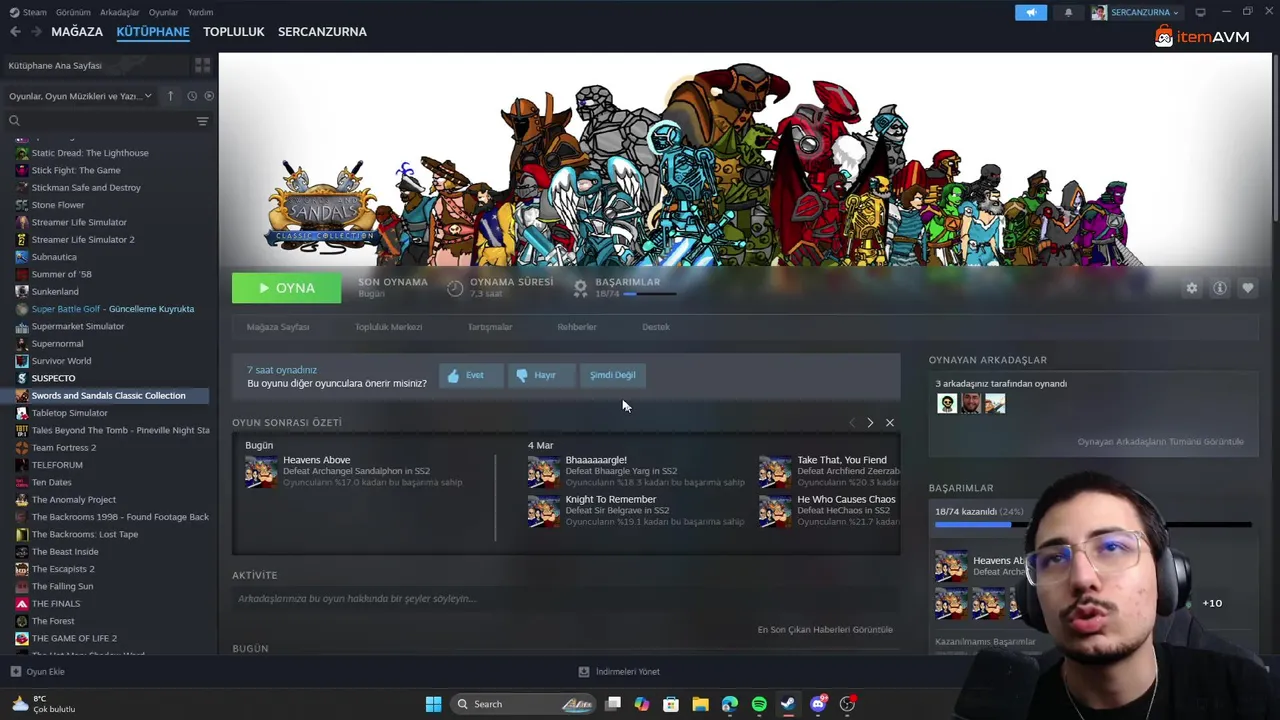This screenshot has width=1280, height=720.
Task: Click the game info icon
Action: pos(1220,288)
